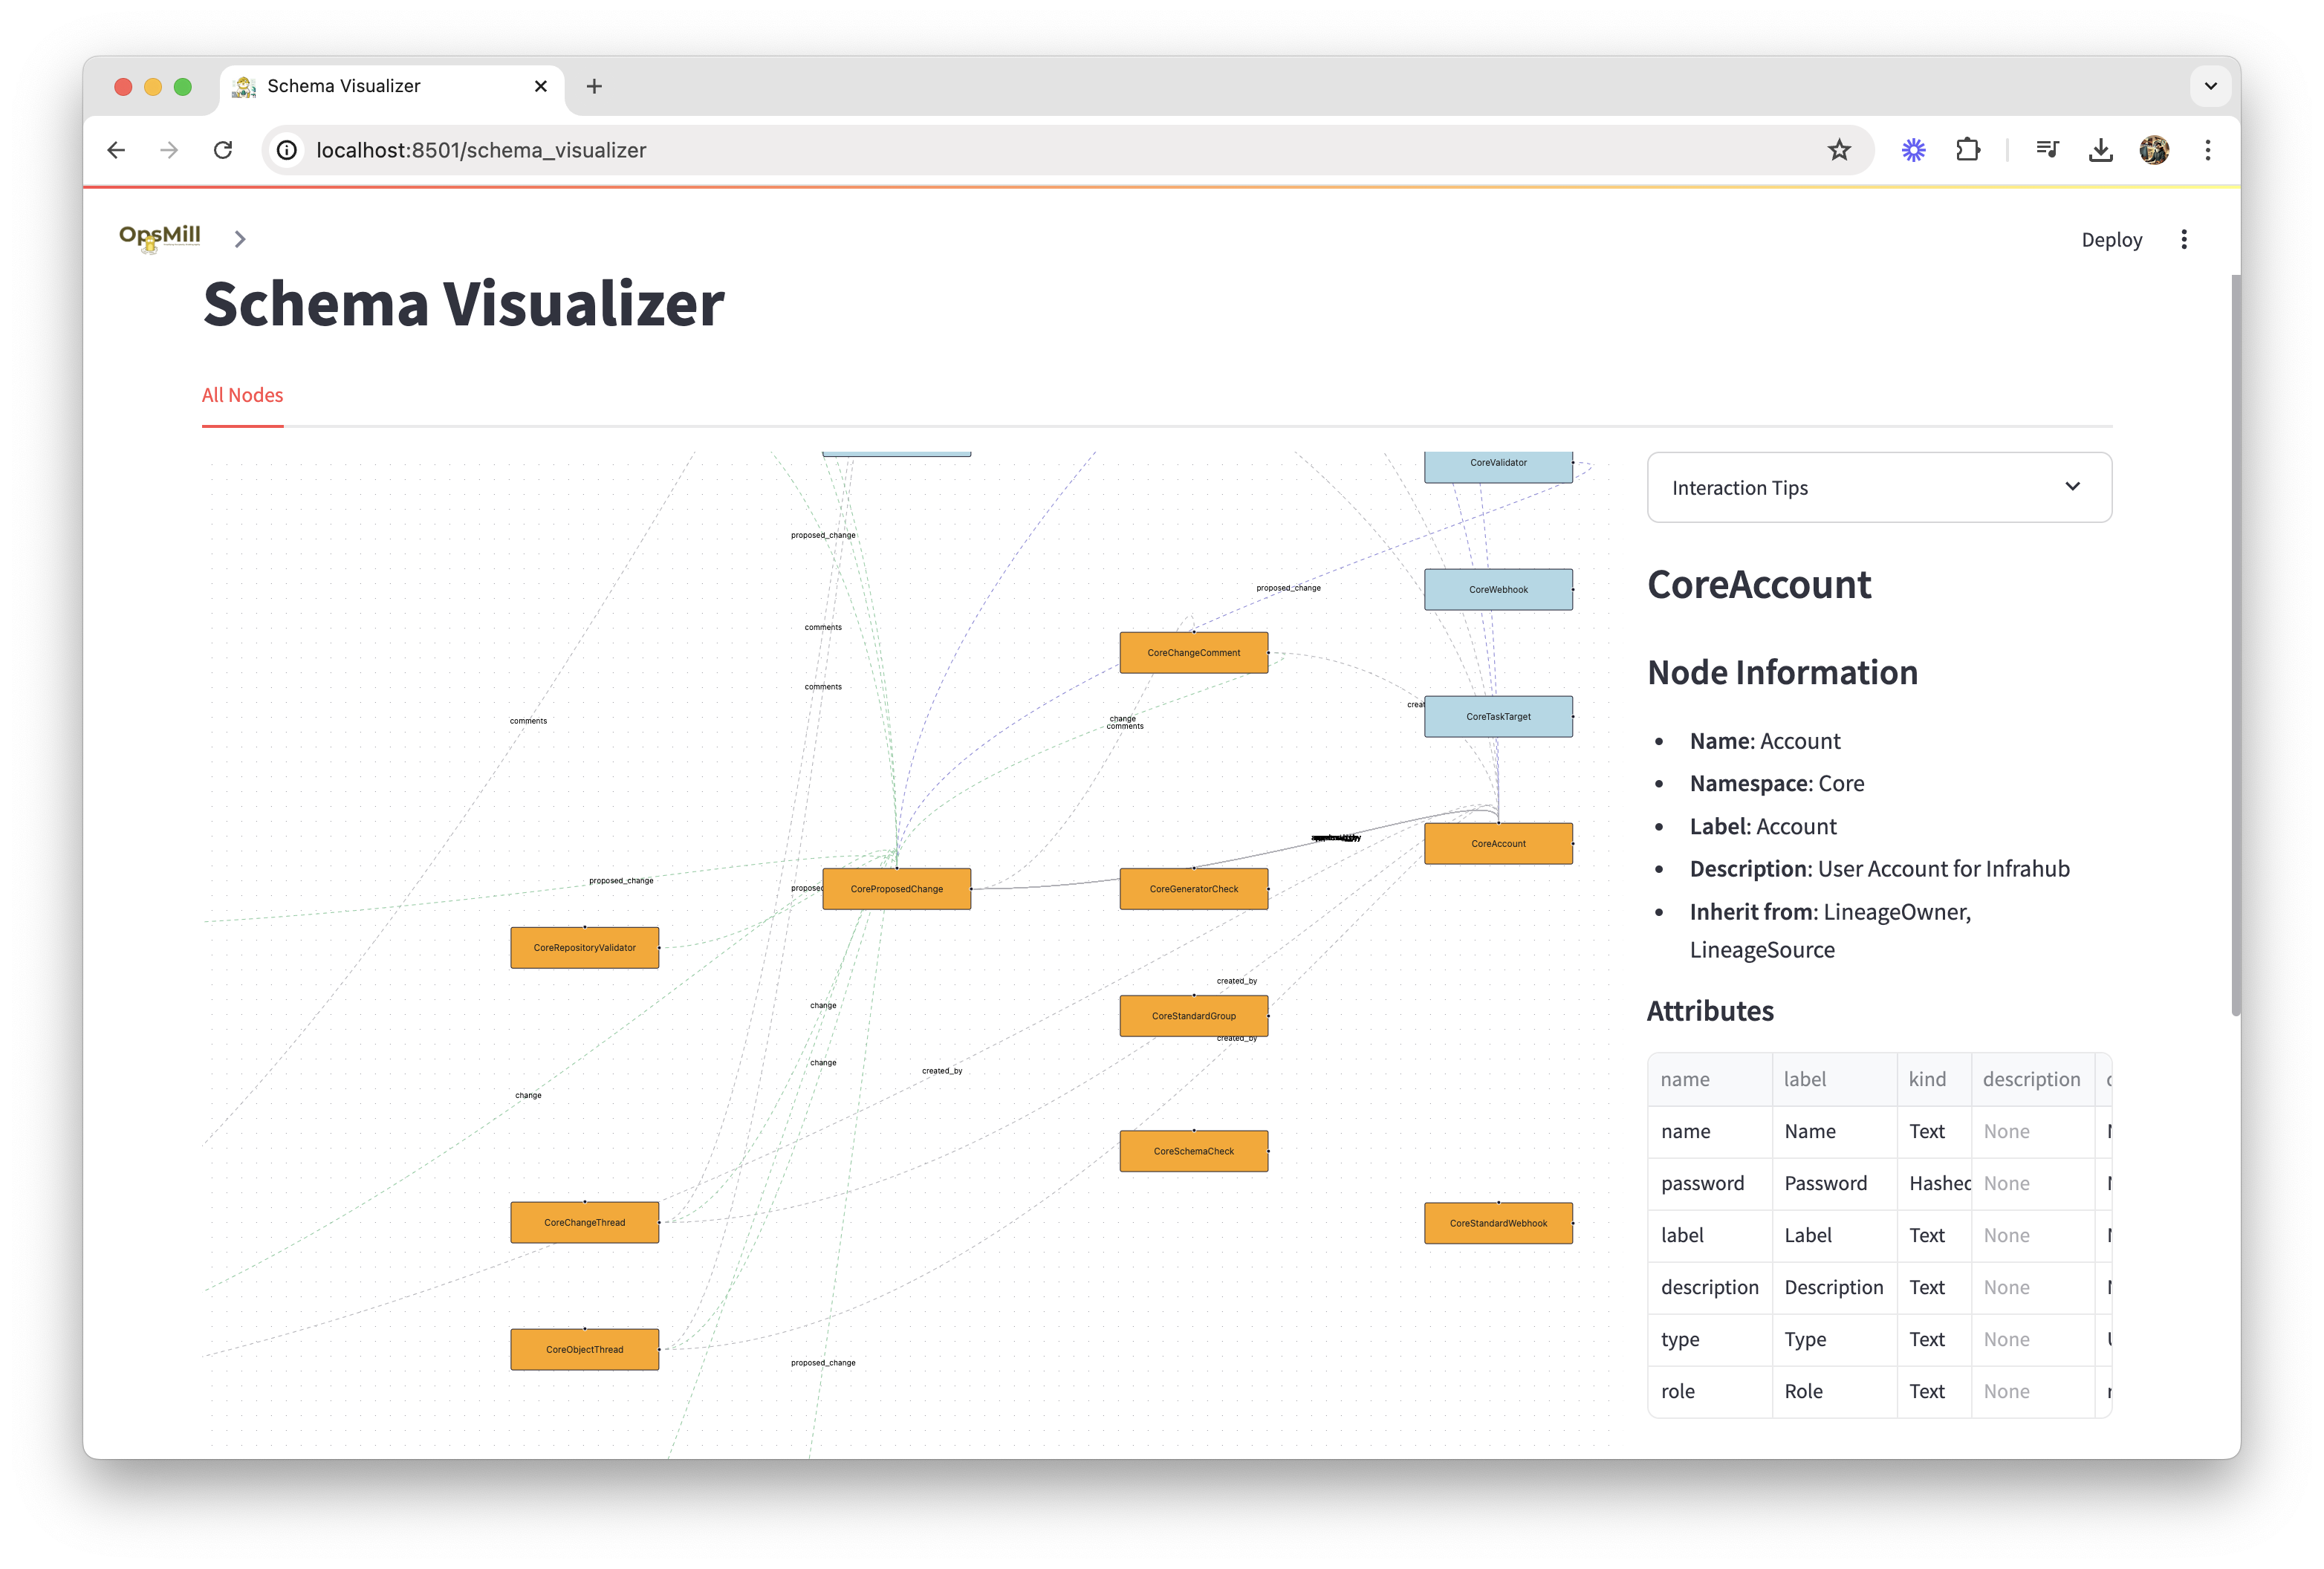Viewport: 2324px width, 1569px height.
Task: Open the tab search chevron at top right
Action: click(2211, 86)
